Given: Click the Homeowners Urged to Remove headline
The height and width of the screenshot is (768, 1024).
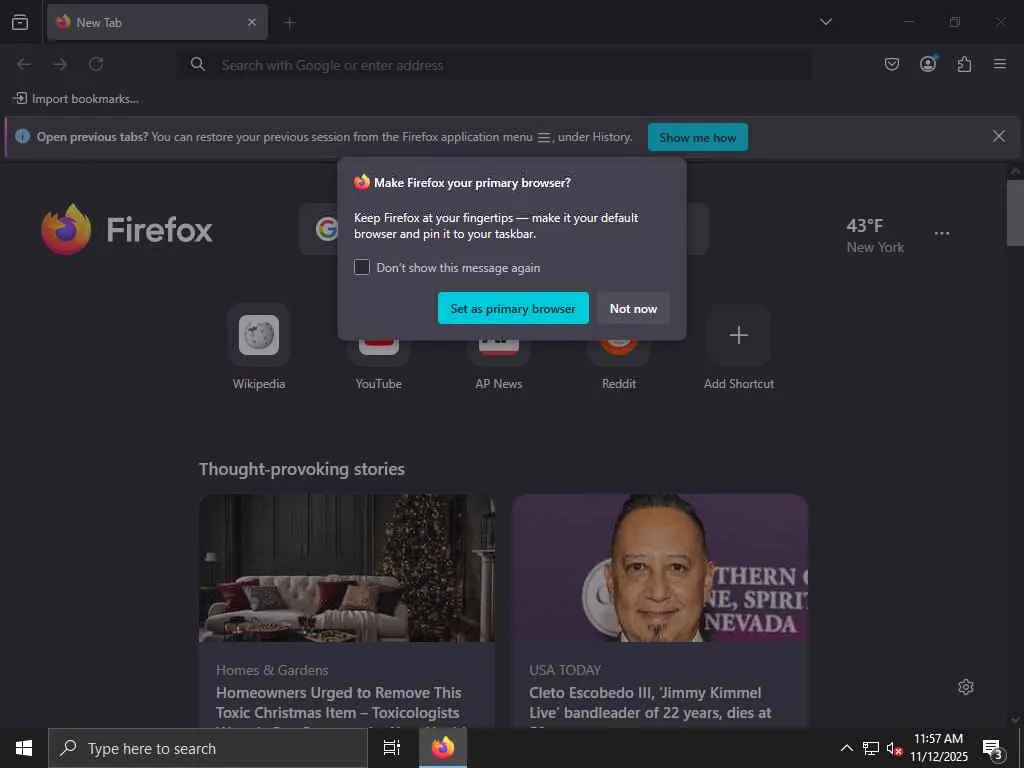Looking at the screenshot, I should click(338, 703).
